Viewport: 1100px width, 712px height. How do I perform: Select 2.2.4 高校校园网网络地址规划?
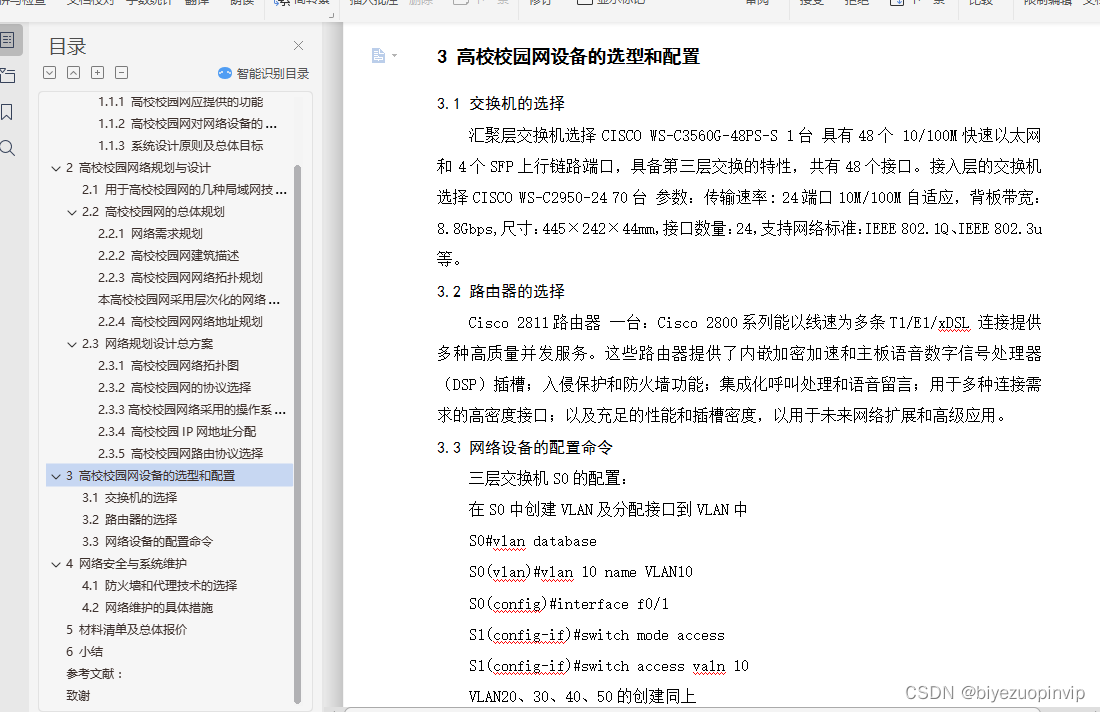pyautogui.click(x=180, y=321)
